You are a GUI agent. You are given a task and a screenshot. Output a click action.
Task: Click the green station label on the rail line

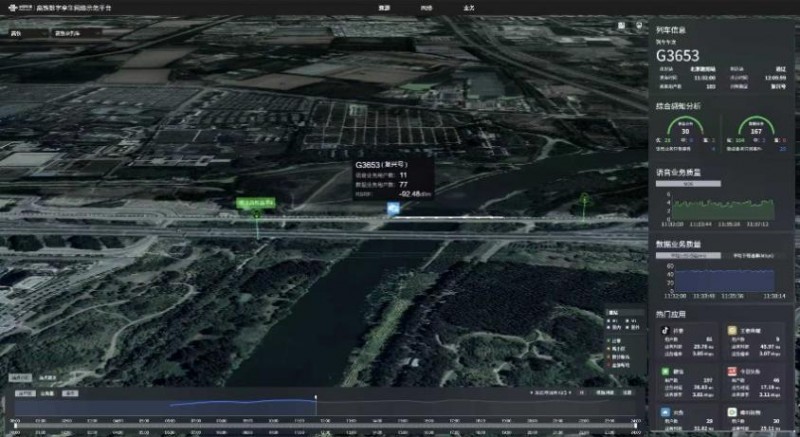(x=255, y=203)
